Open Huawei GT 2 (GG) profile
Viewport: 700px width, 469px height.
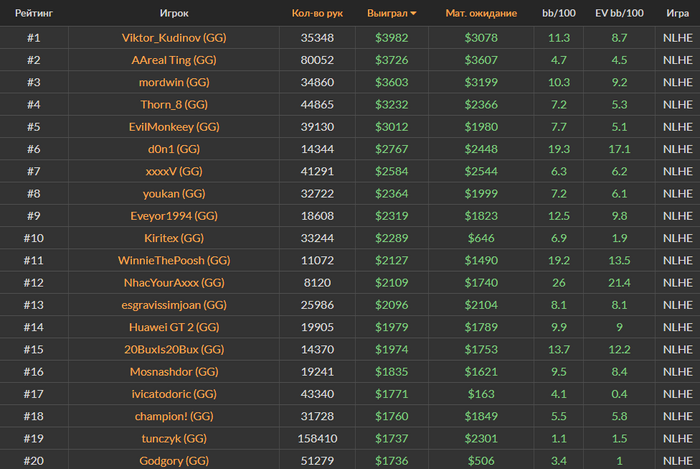(x=174, y=327)
